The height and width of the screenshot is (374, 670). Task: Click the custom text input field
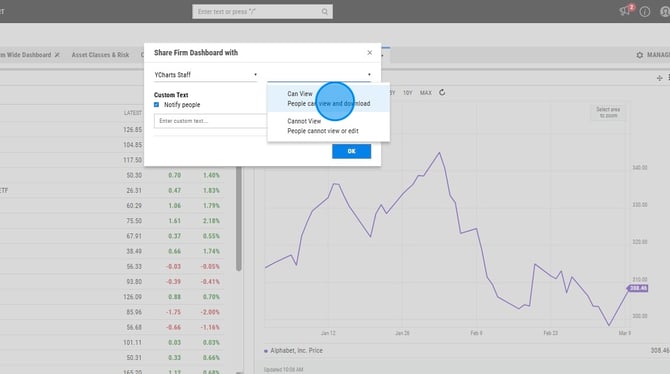(210, 121)
